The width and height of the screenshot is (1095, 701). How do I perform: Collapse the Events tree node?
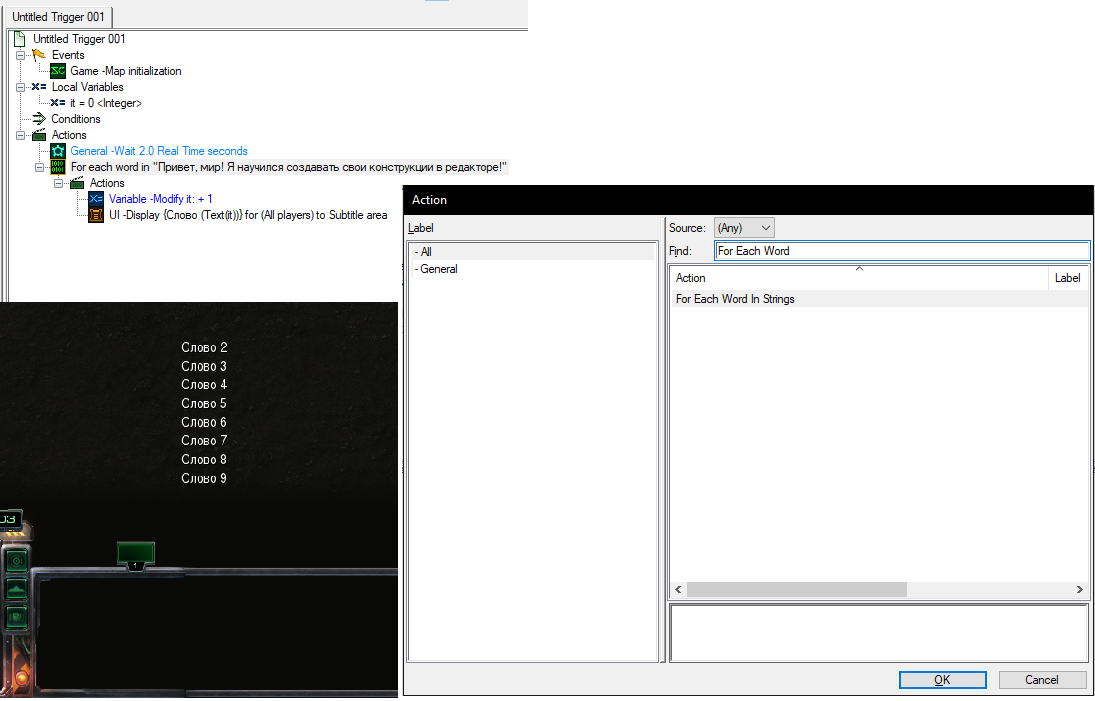click(x=20, y=55)
